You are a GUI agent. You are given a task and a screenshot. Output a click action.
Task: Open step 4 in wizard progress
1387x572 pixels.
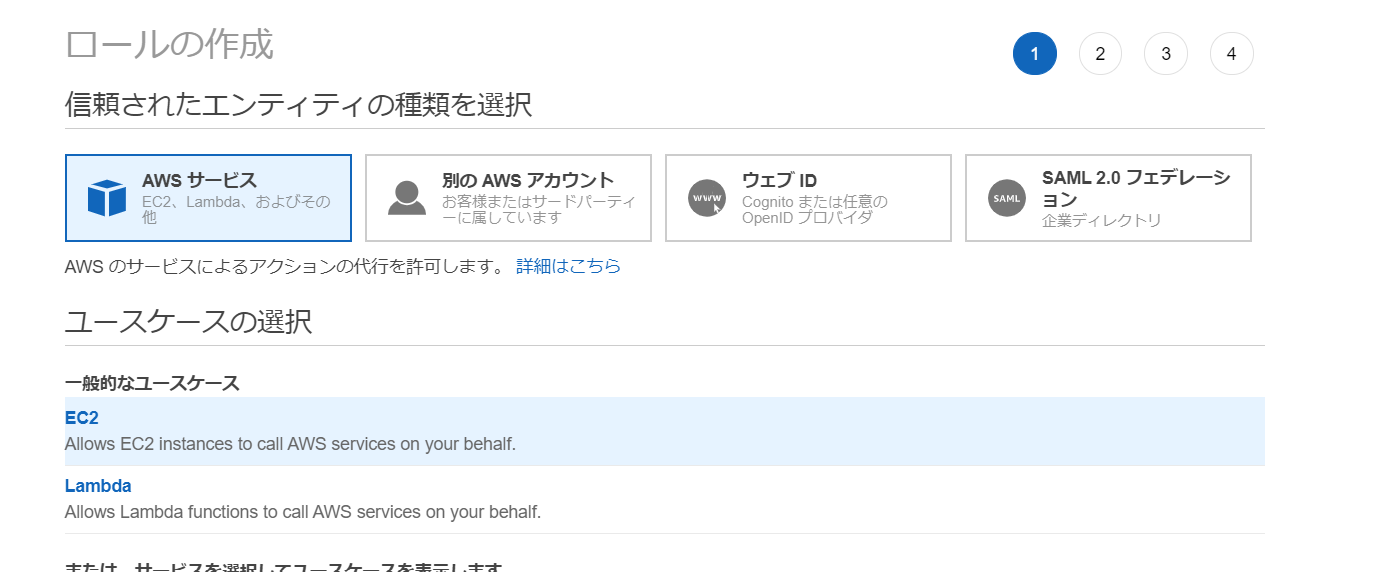pyautogui.click(x=1231, y=54)
